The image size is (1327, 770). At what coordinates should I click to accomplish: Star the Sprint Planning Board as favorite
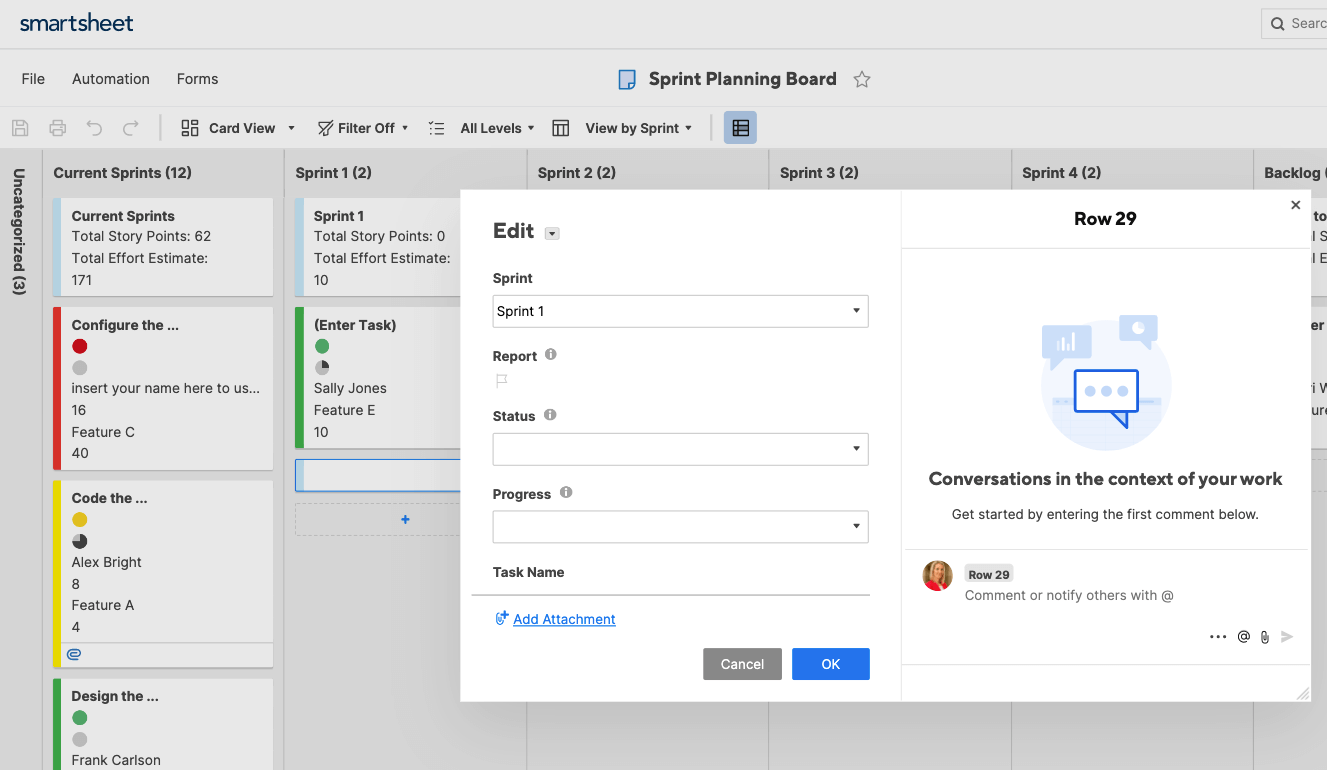[x=861, y=79]
